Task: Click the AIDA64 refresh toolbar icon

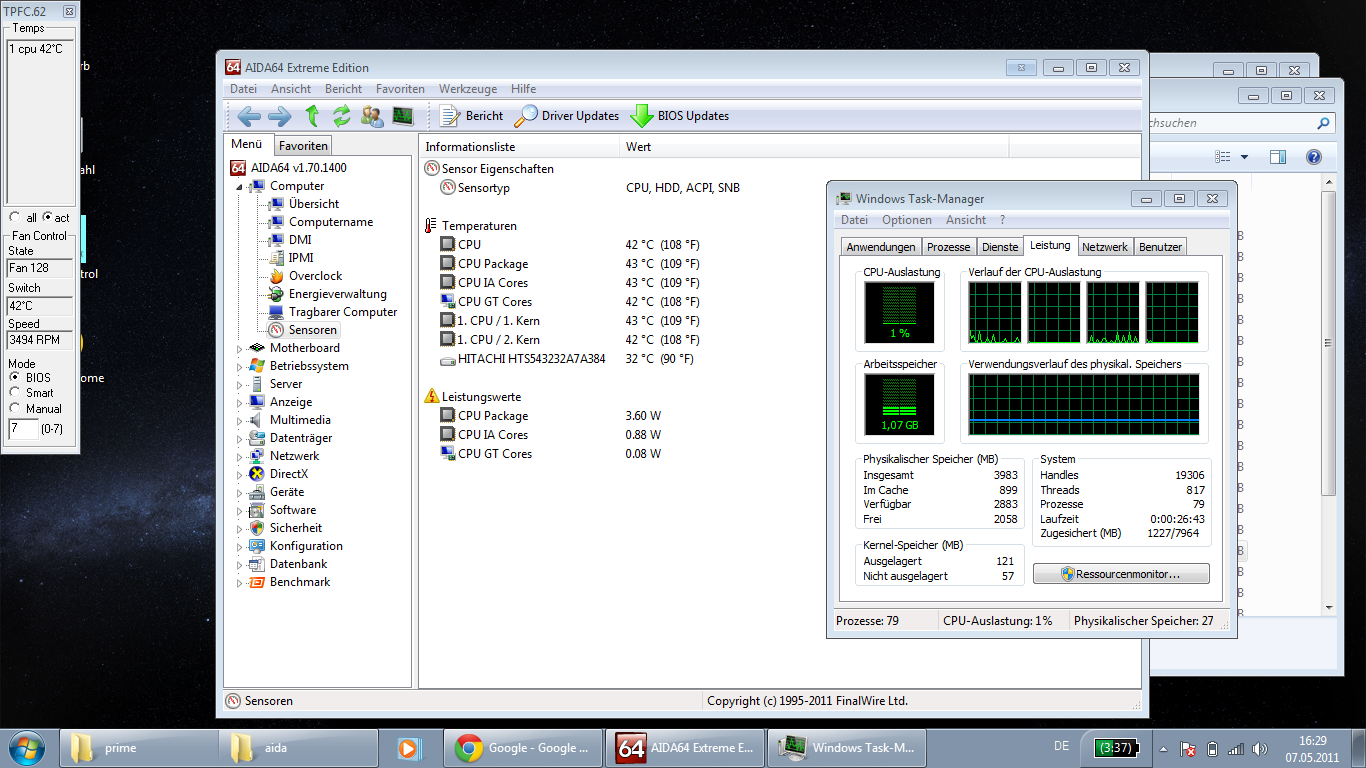Action: pos(342,116)
